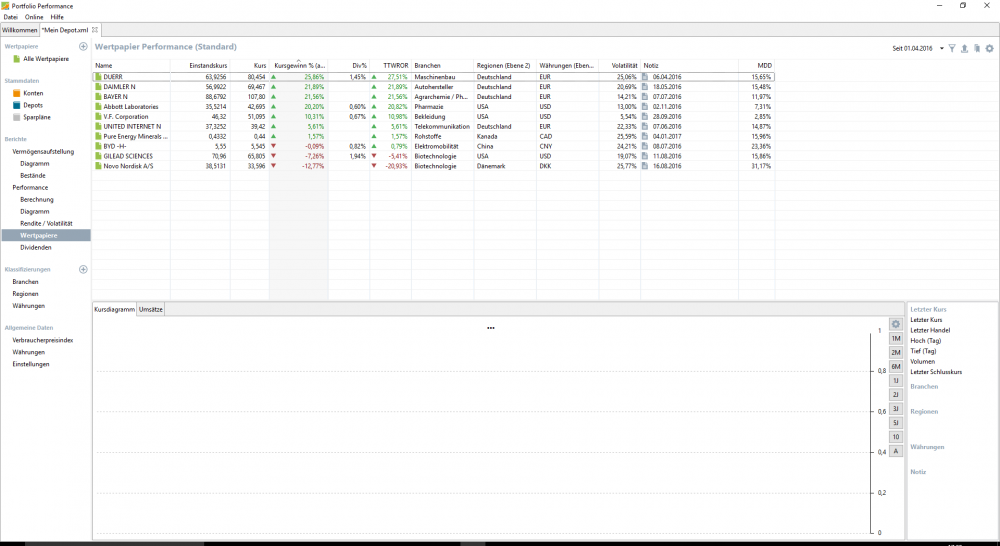Click green up arrow in DUERR Kursgewinn

coord(274,77)
